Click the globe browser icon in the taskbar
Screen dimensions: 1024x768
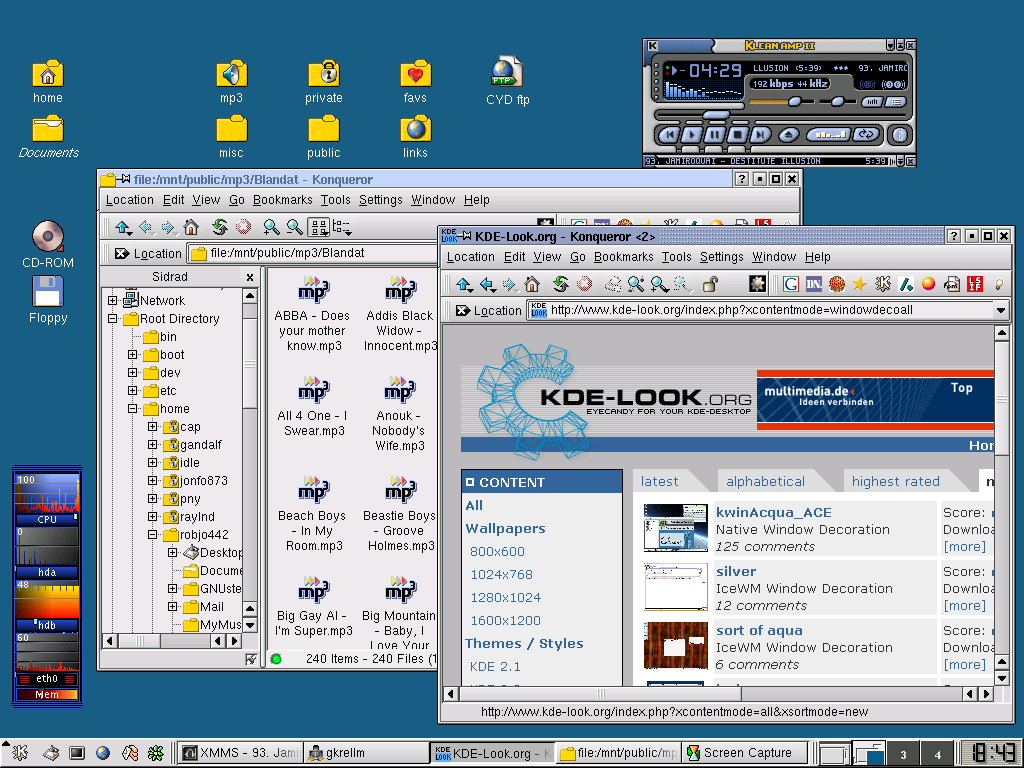click(x=103, y=753)
